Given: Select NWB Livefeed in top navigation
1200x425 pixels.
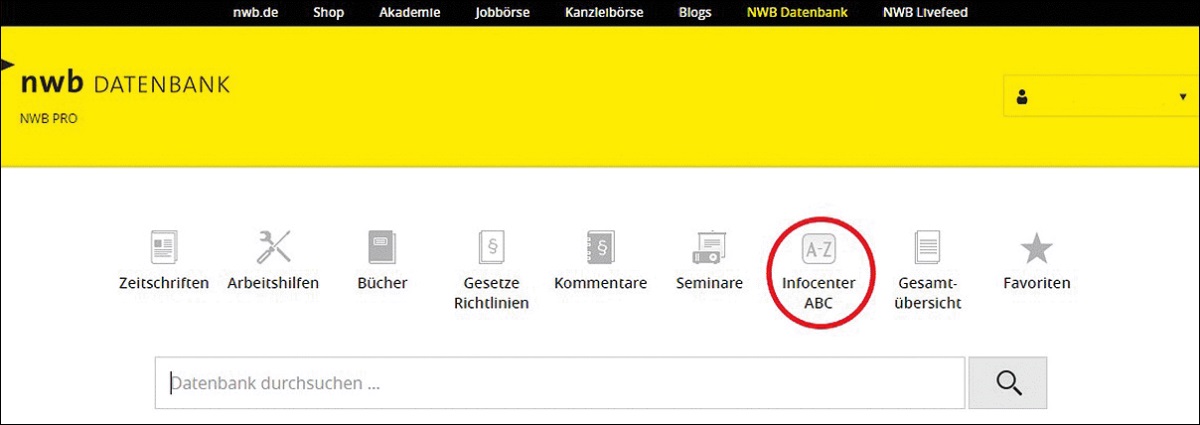Looking at the screenshot, I should point(925,13).
